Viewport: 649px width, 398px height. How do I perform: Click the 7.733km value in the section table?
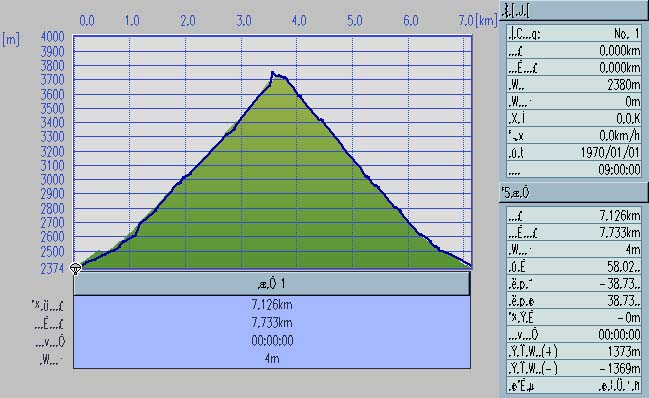coord(272,323)
